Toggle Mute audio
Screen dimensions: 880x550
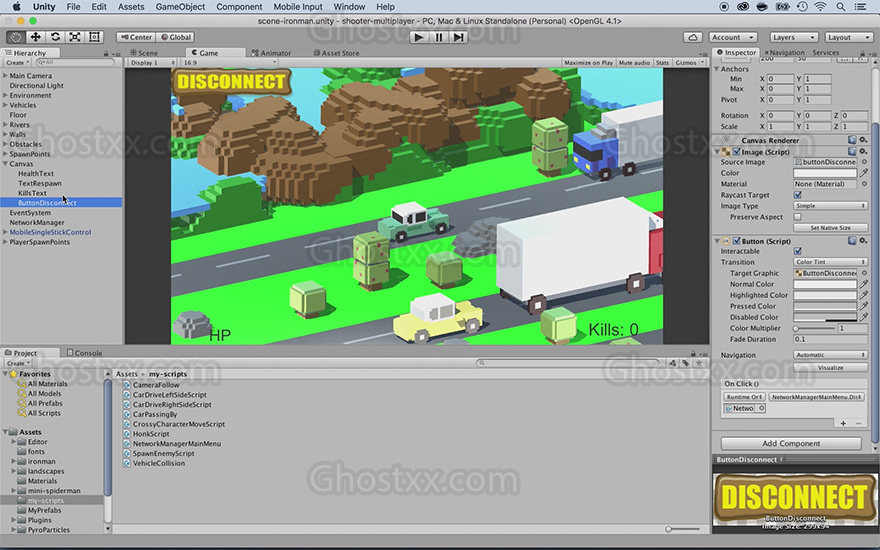click(x=634, y=63)
